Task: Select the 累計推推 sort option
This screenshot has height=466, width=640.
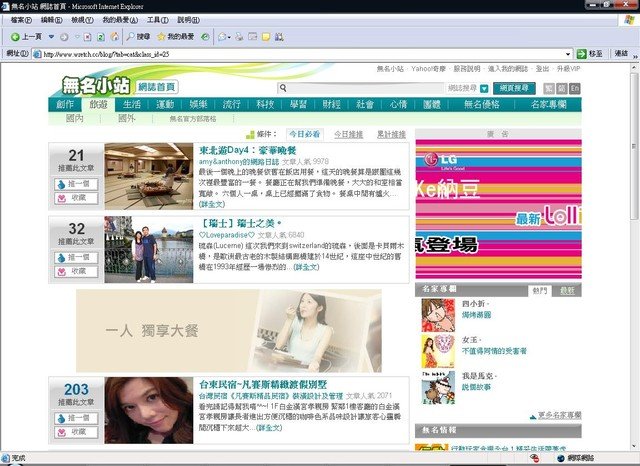Action: (x=391, y=134)
